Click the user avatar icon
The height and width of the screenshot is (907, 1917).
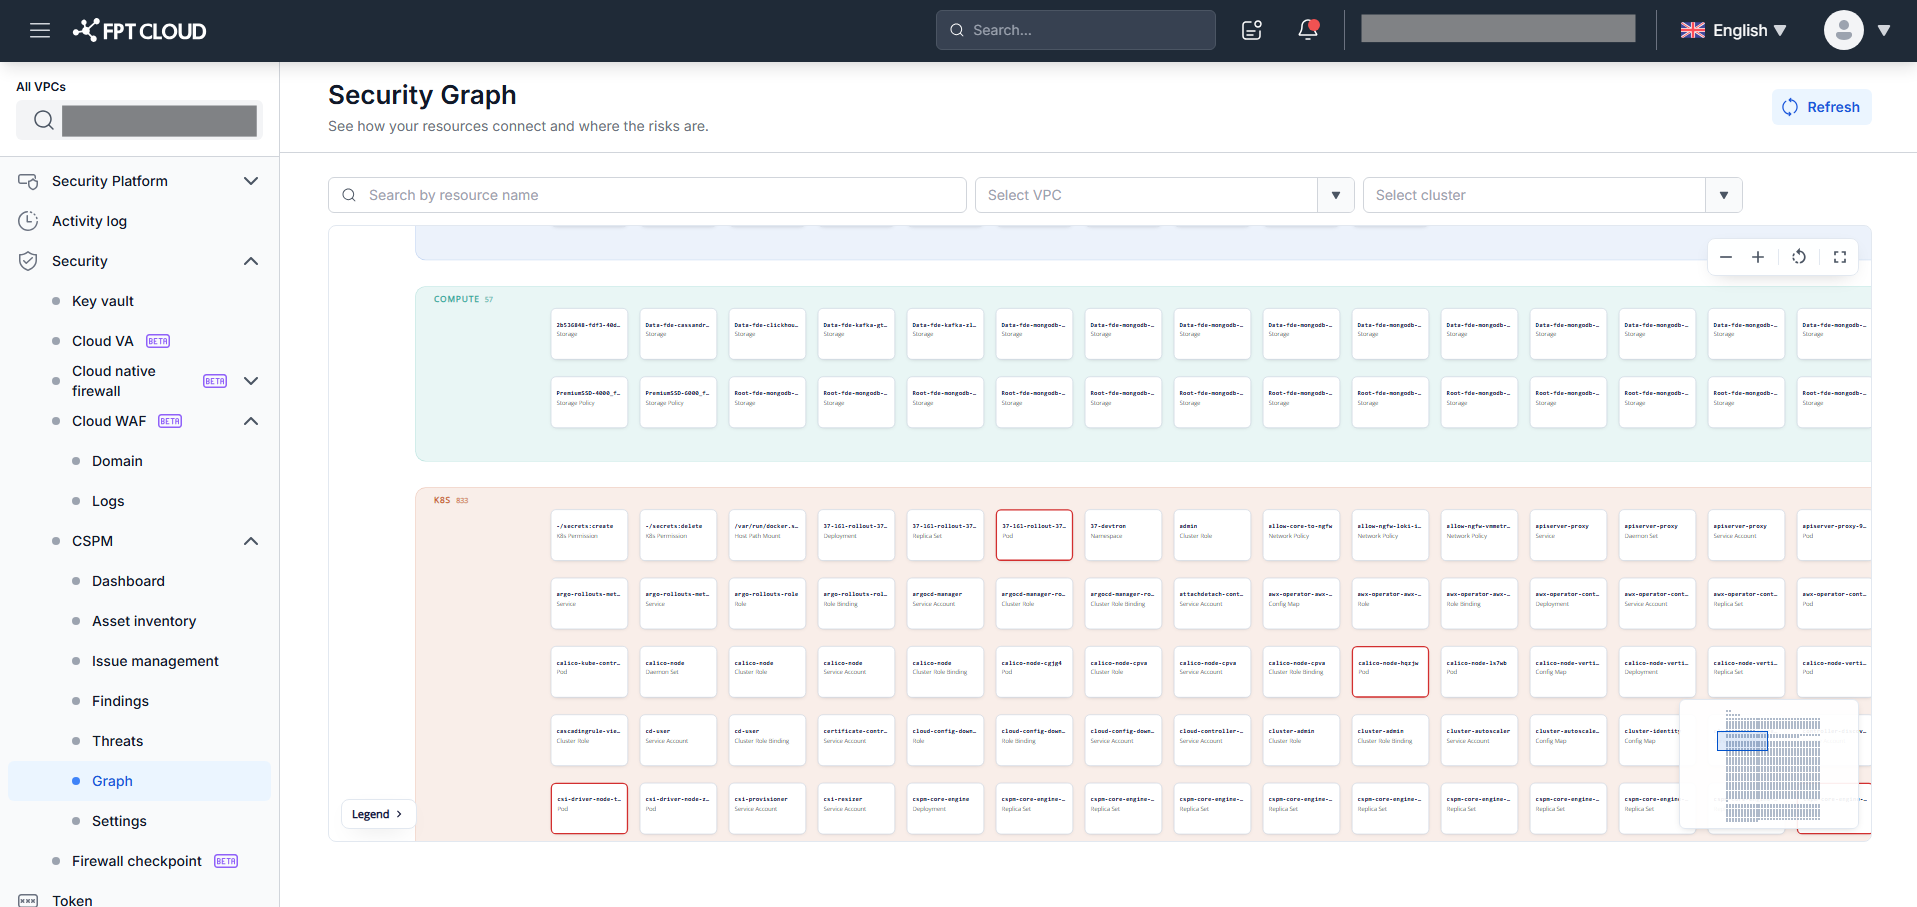[1843, 30]
